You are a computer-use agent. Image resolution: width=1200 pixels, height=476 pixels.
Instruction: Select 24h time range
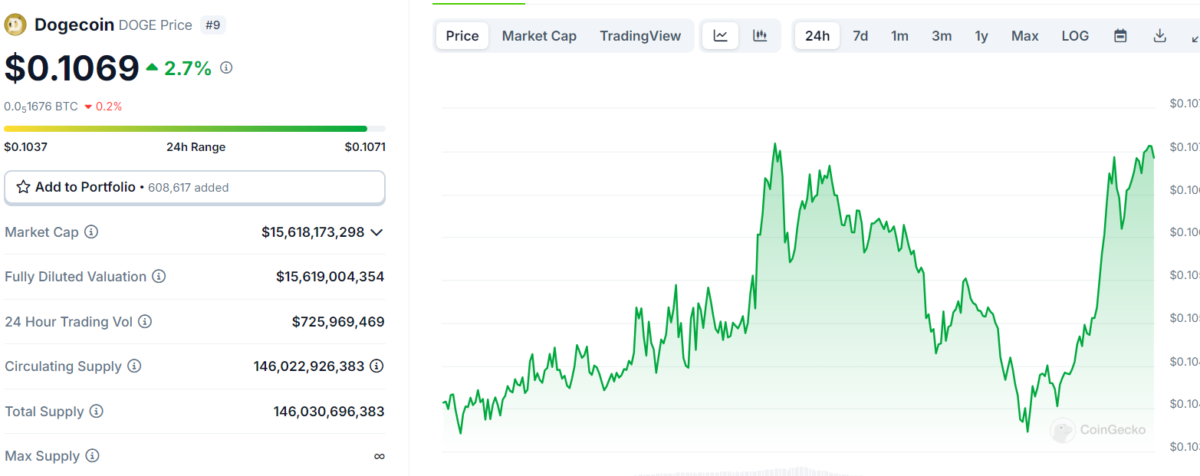[817, 36]
